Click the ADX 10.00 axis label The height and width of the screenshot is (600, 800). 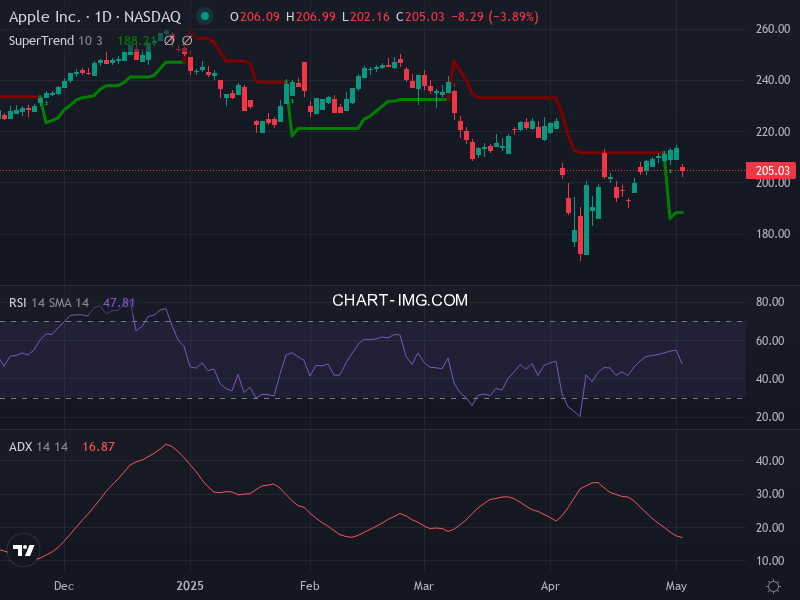(770, 561)
